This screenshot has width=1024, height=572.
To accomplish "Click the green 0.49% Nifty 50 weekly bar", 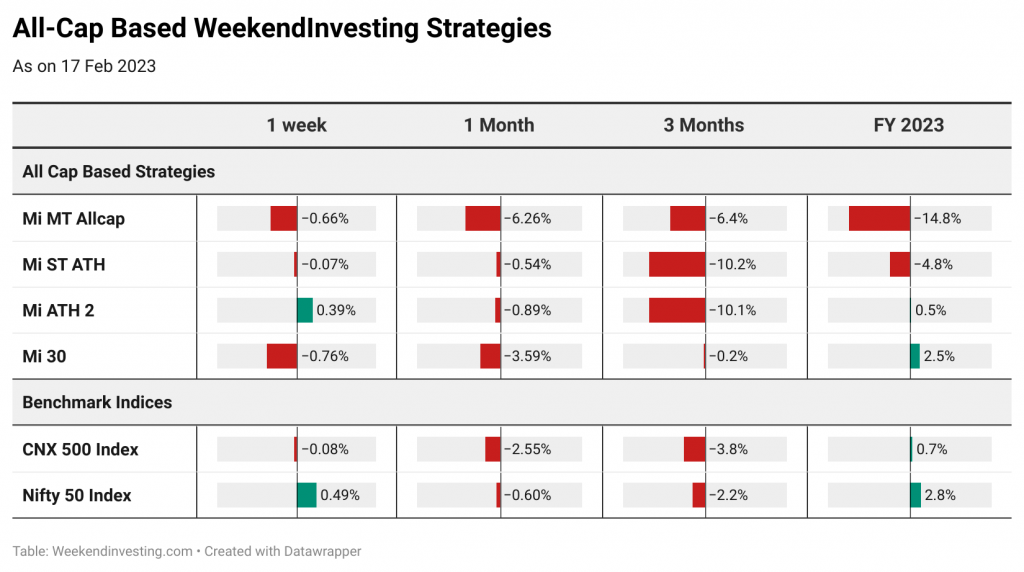I will [x=307, y=495].
